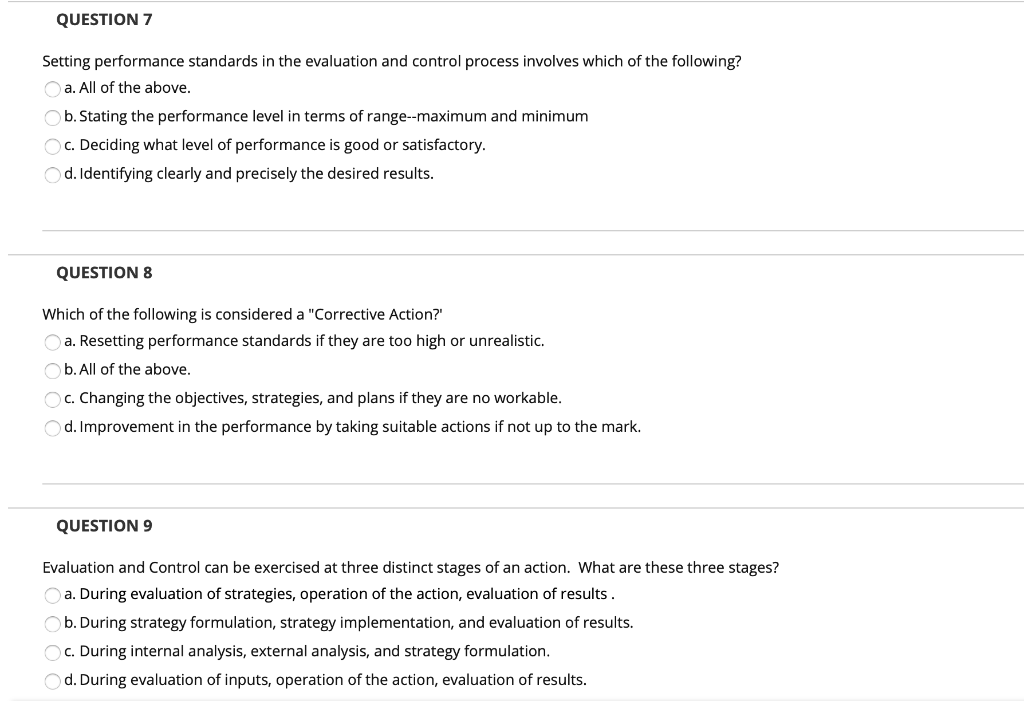The image size is (1024, 701).
Task: Pick 'Improvement in the performance' answer option
Action: click(x=52, y=427)
